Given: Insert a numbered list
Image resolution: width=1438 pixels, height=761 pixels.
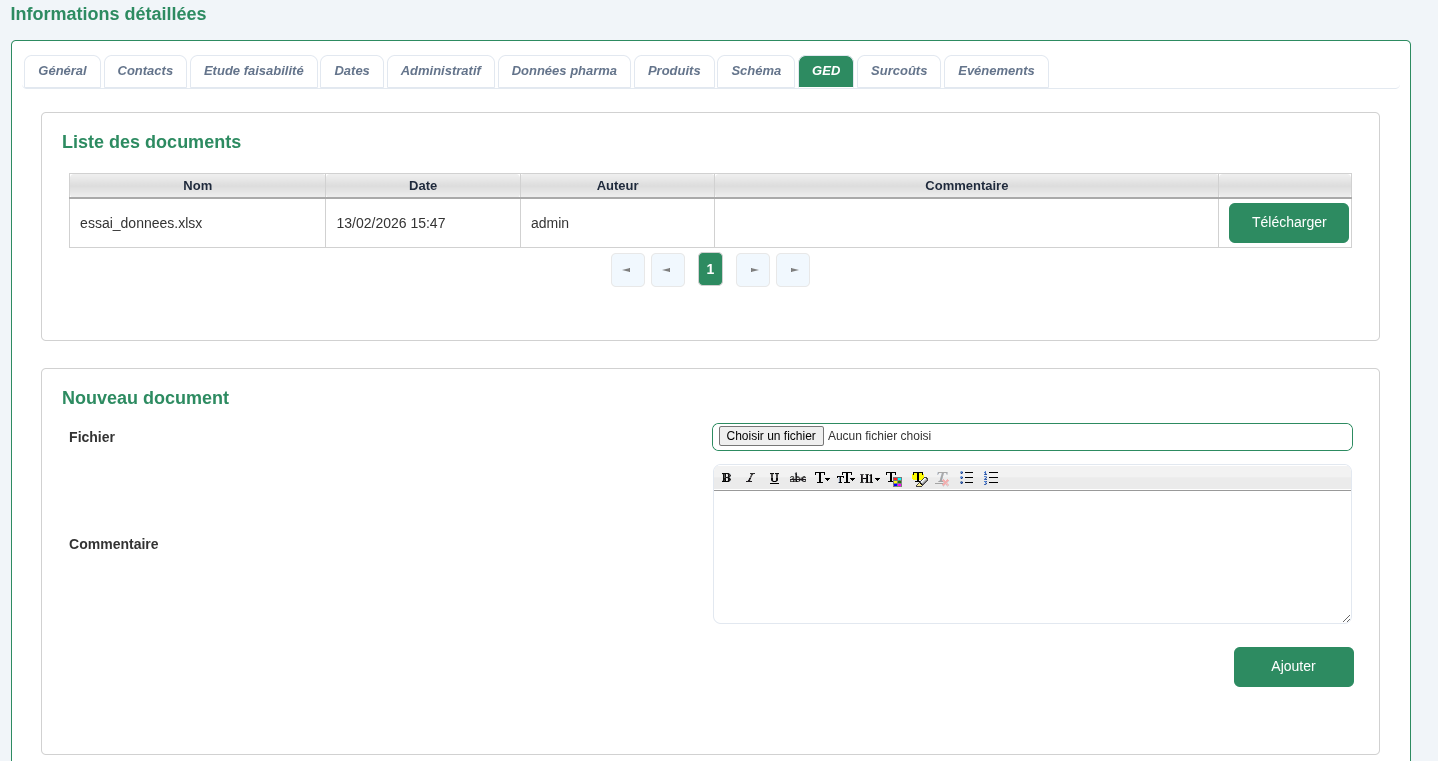Looking at the screenshot, I should (x=990, y=478).
